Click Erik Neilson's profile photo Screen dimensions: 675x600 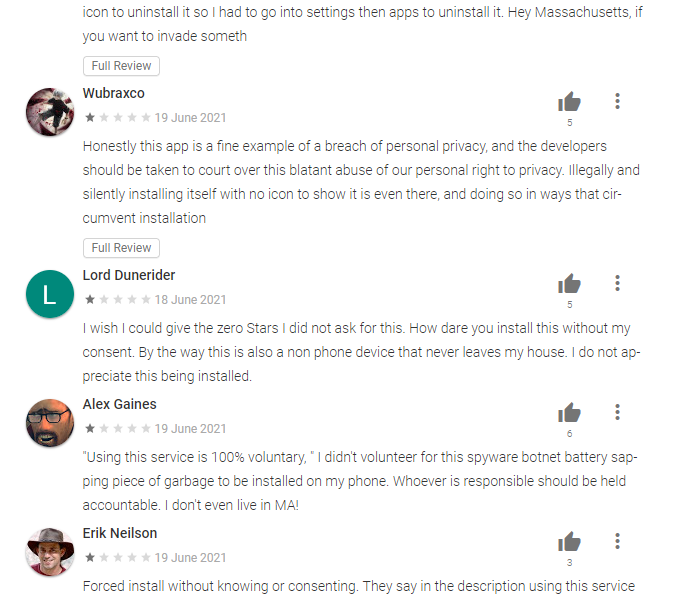[x=50, y=552]
